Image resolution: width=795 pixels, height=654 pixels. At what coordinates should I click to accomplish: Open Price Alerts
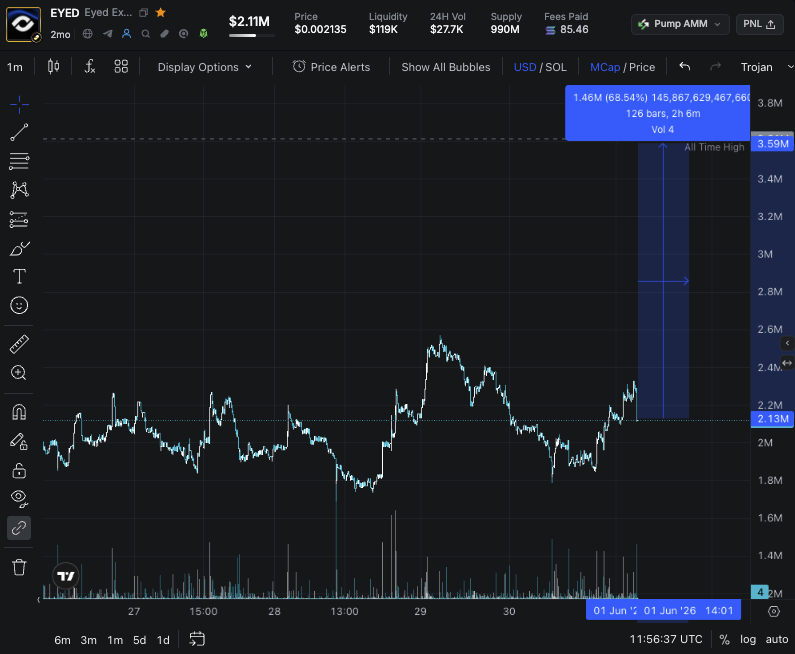[x=332, y=67]
